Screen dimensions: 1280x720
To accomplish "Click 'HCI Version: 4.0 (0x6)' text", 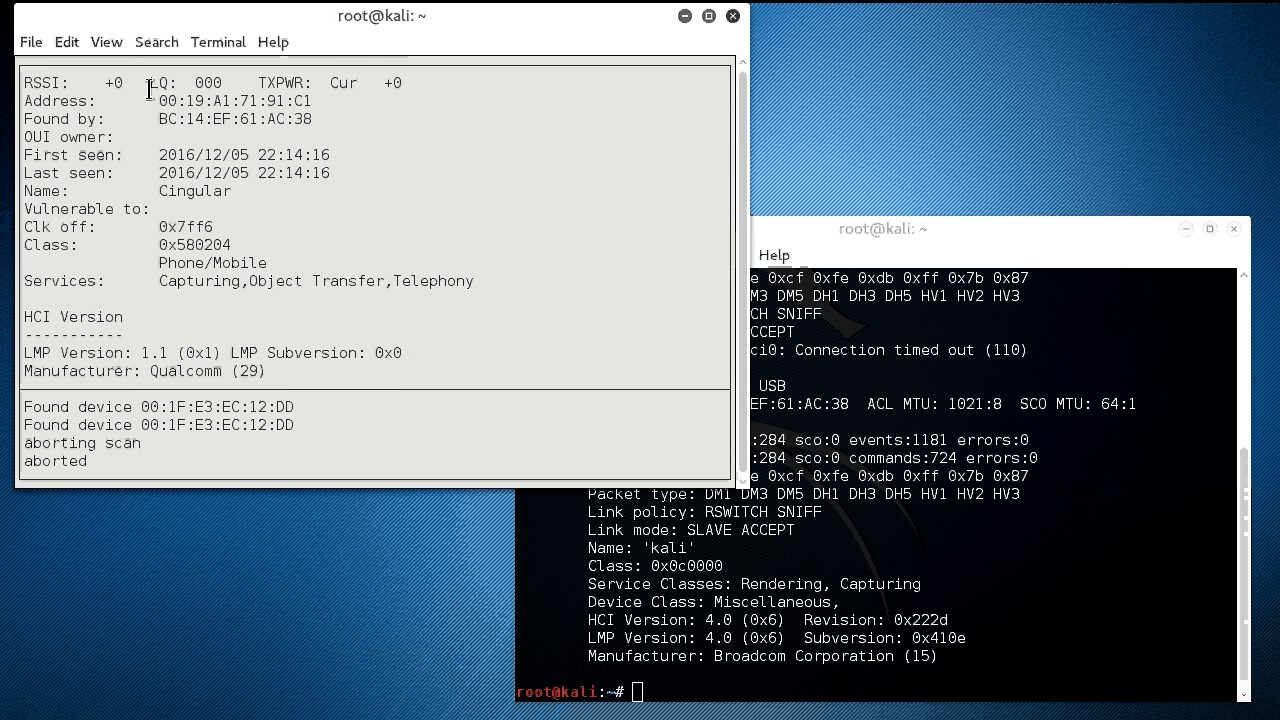I will pos(686,620).
